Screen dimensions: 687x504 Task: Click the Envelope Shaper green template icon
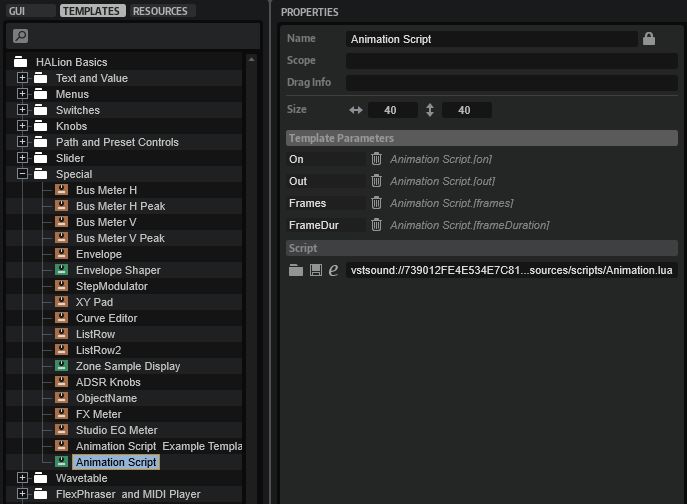(x=61, y=270)
